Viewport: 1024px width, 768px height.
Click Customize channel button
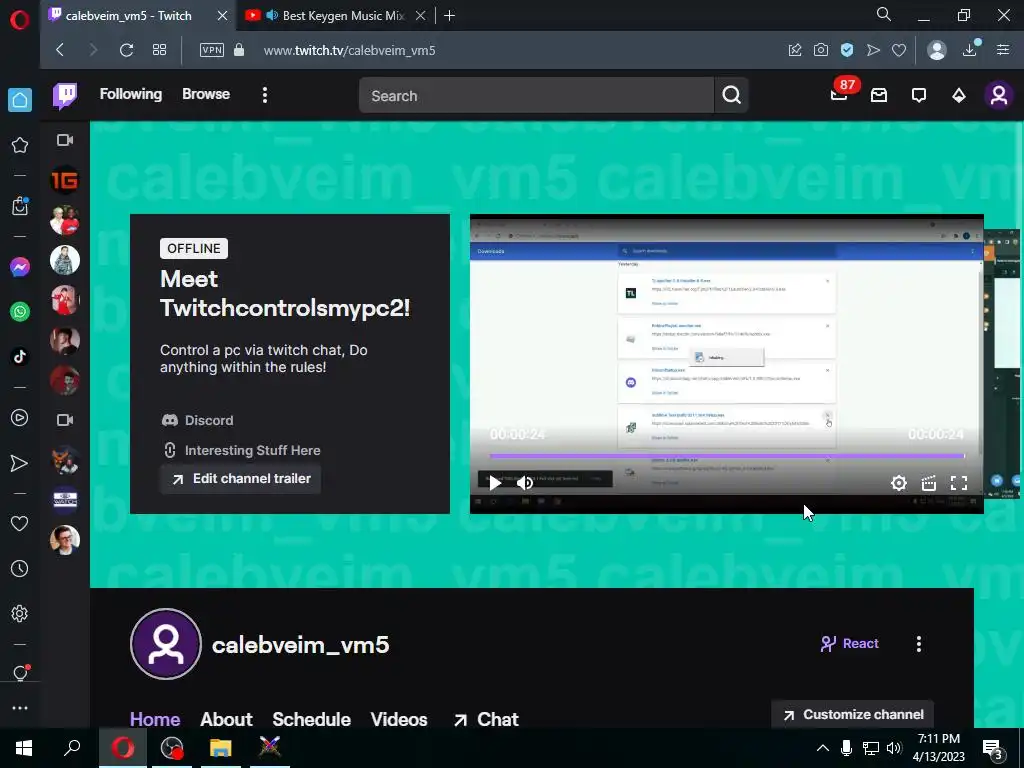pyautogui.click(x=853, y=714)
